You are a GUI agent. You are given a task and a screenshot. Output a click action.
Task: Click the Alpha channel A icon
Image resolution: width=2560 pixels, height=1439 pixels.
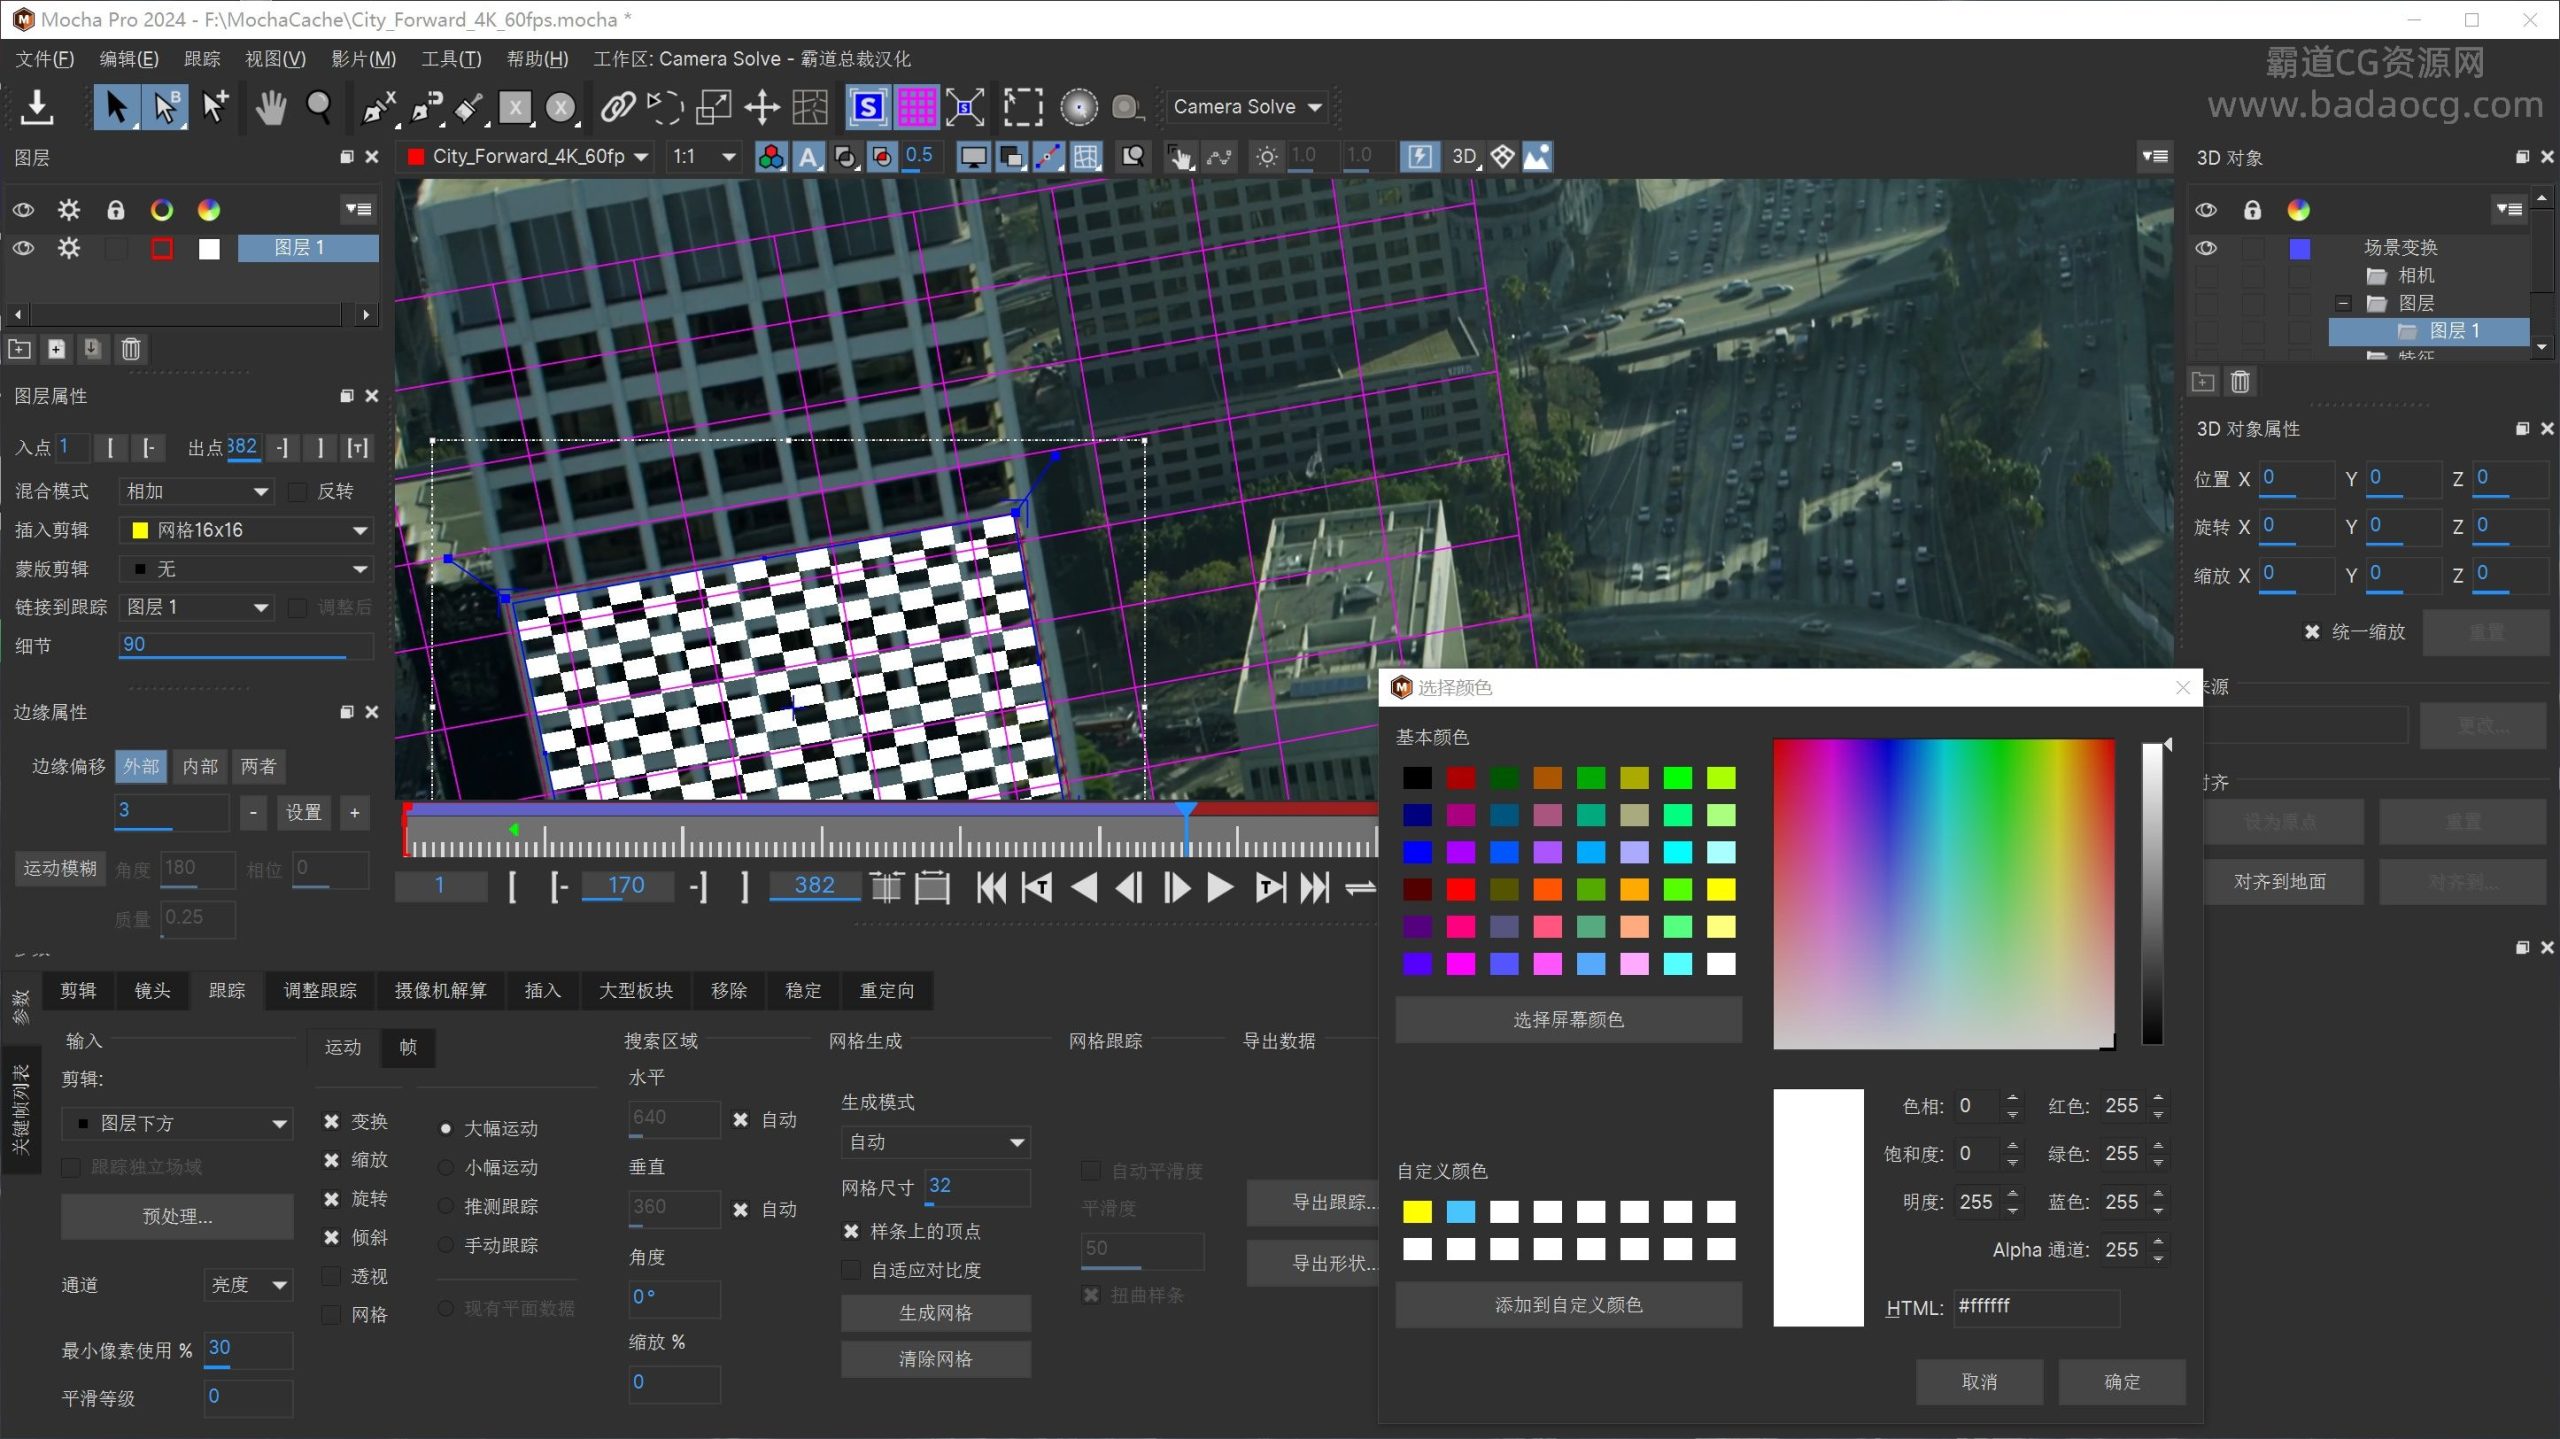[808, 157]
